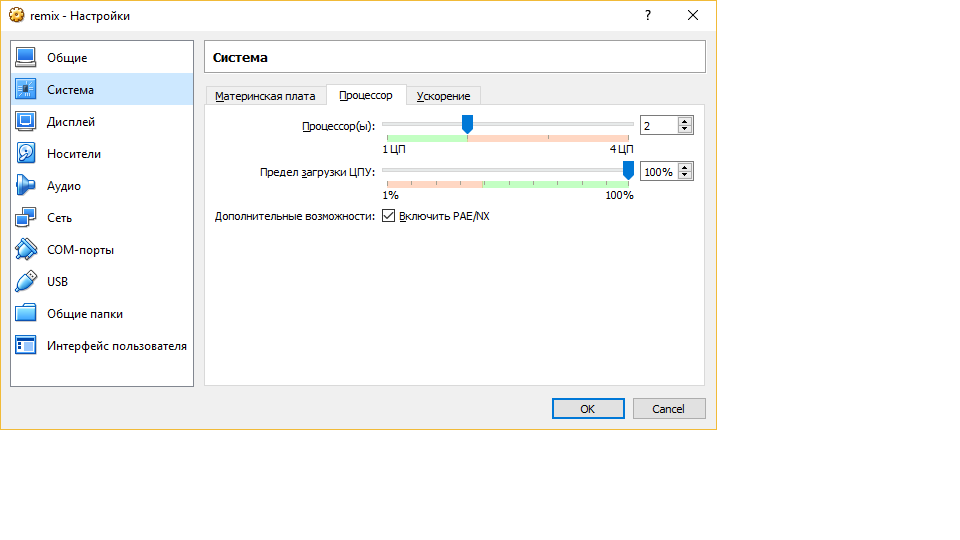The height and width of the screenshot is (540, 960).
Task: Open the USB settings icon
Action: 26,282
